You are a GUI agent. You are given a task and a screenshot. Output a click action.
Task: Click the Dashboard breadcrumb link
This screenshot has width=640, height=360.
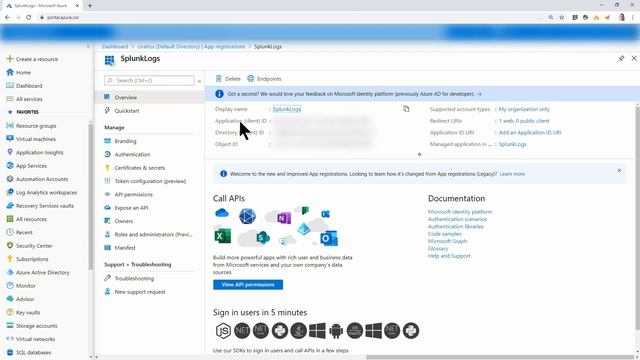[x=115, y=47]
